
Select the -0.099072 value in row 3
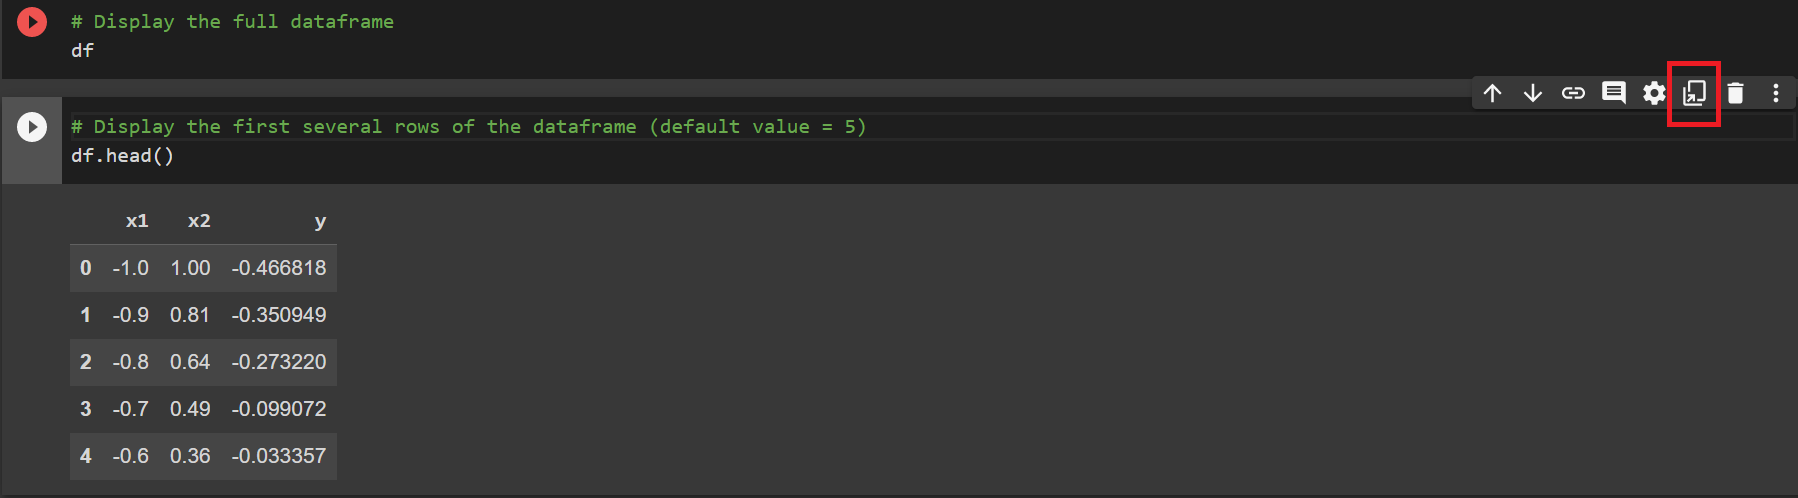[279, 409]
